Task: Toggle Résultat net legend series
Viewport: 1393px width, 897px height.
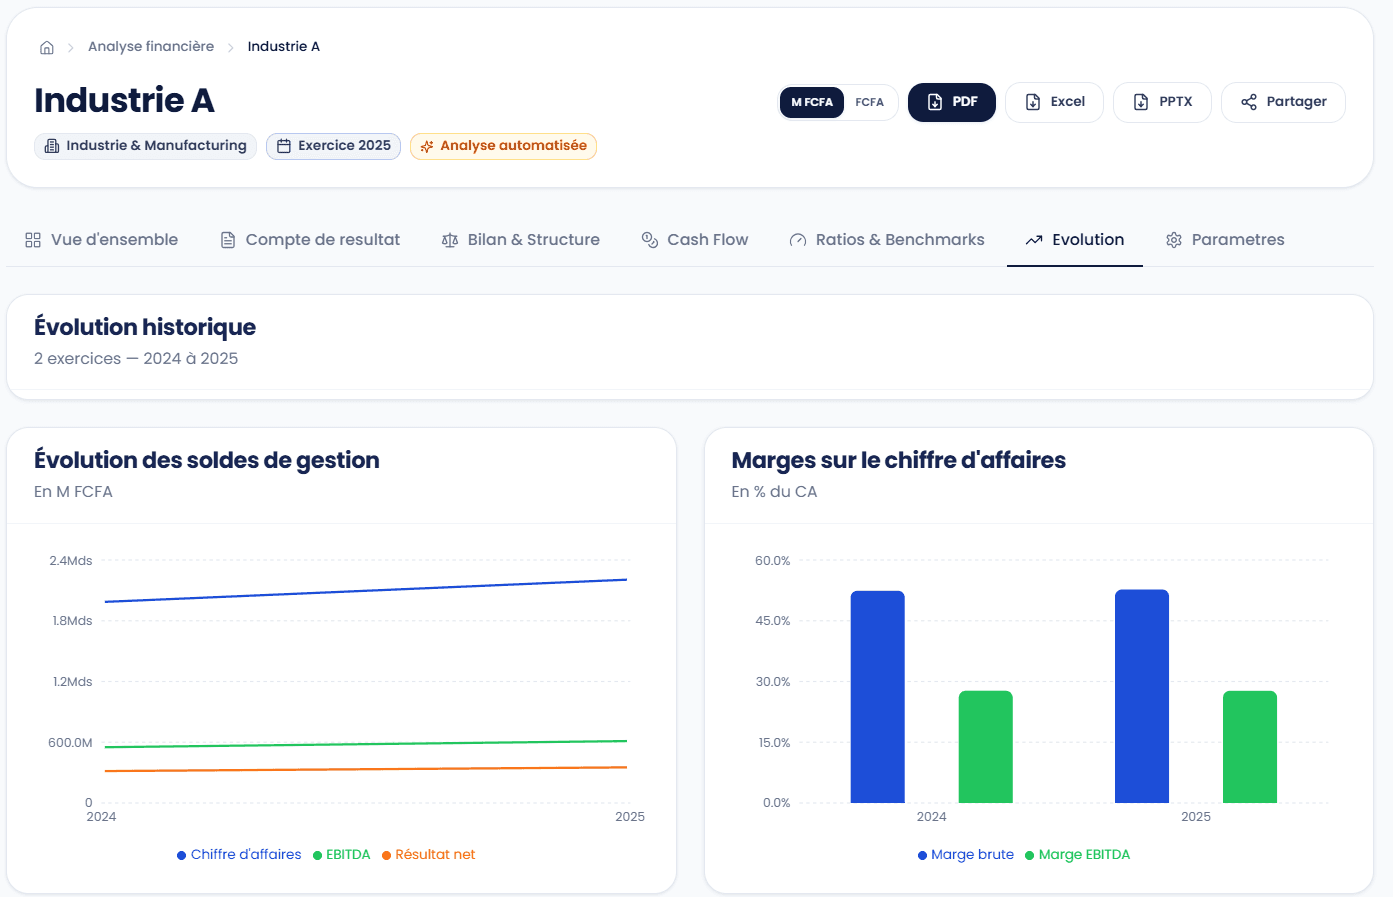Action: point(428,855)
